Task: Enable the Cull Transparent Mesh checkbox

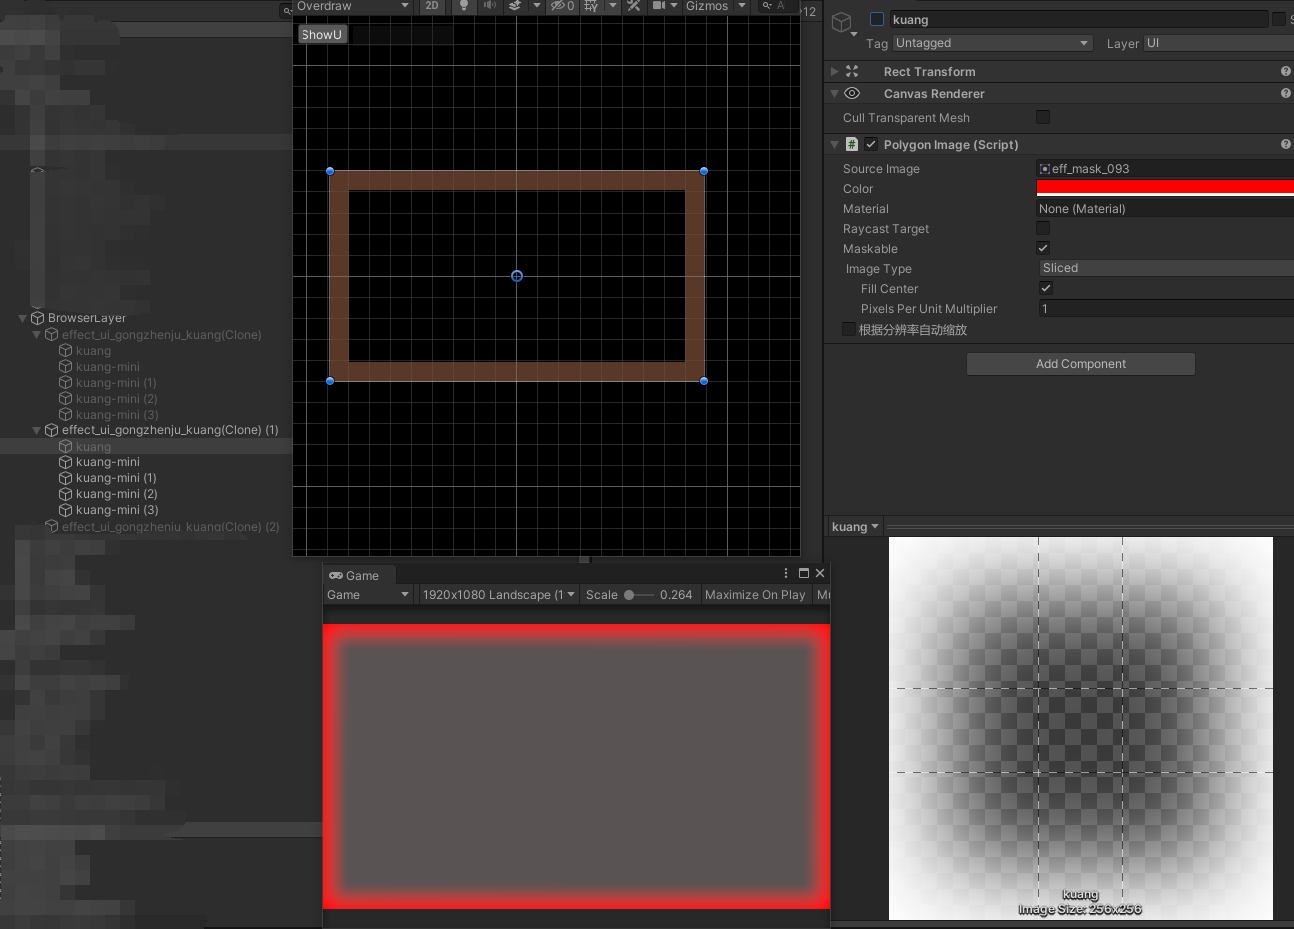Action: pyautogui.click(x=1043, y=117)
